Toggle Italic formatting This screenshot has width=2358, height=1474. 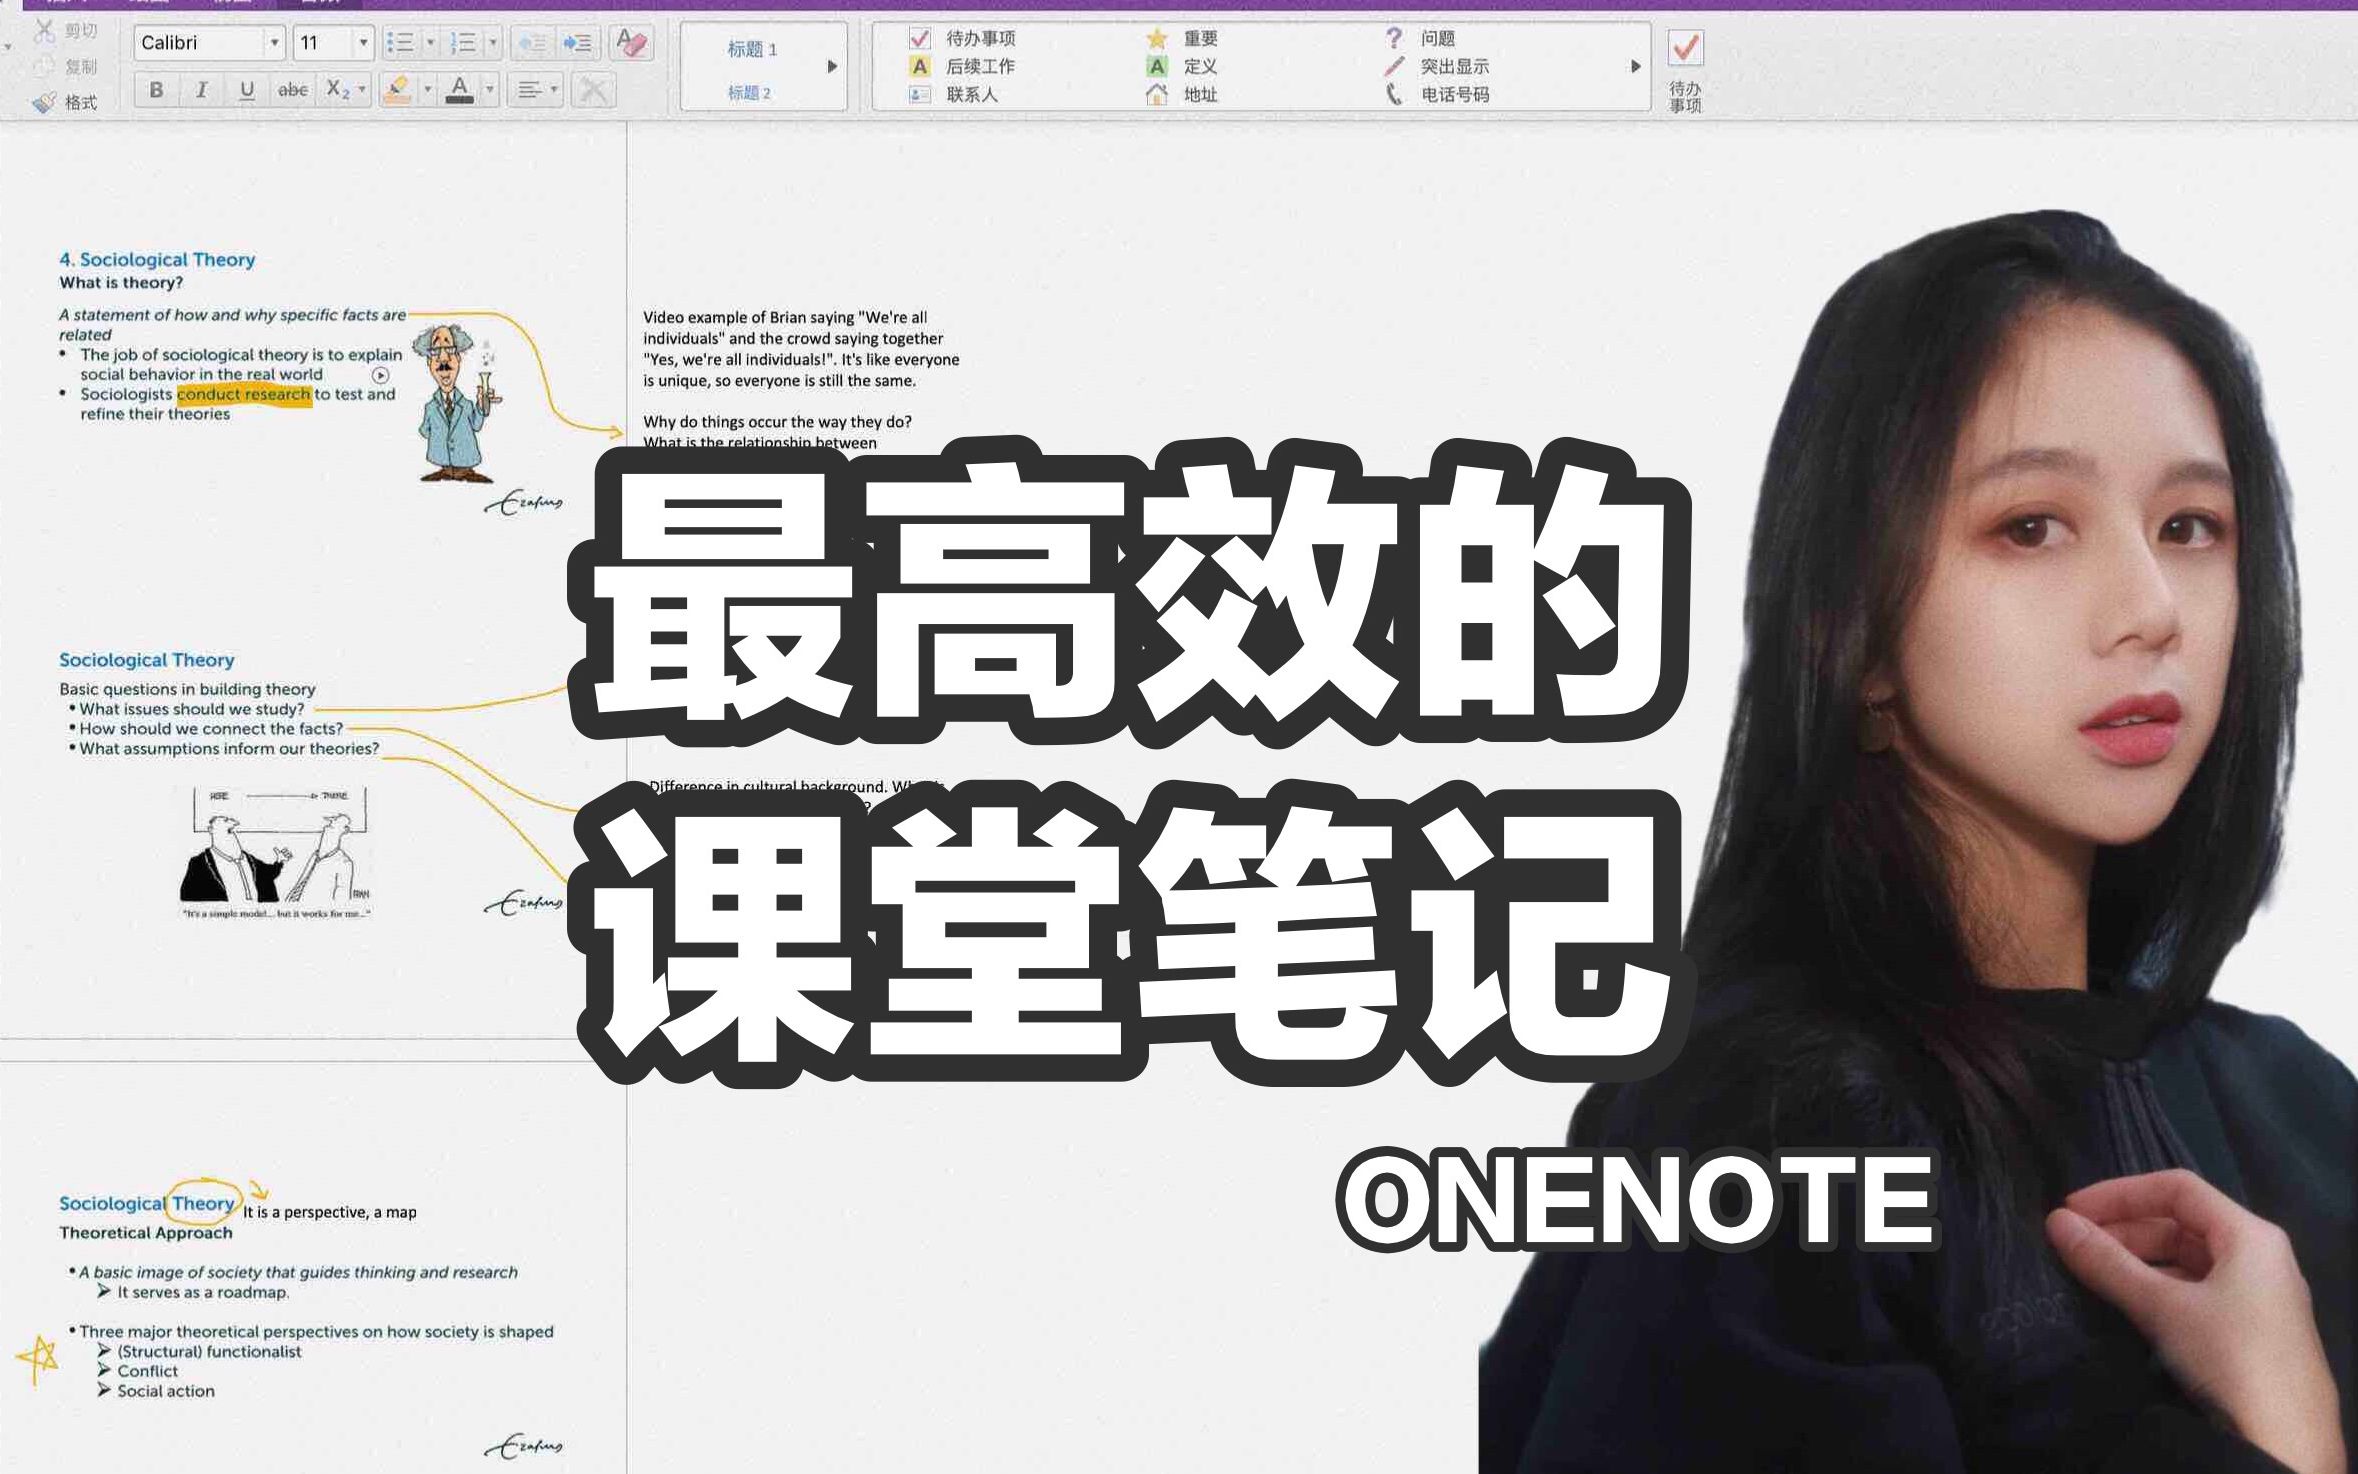201,90
